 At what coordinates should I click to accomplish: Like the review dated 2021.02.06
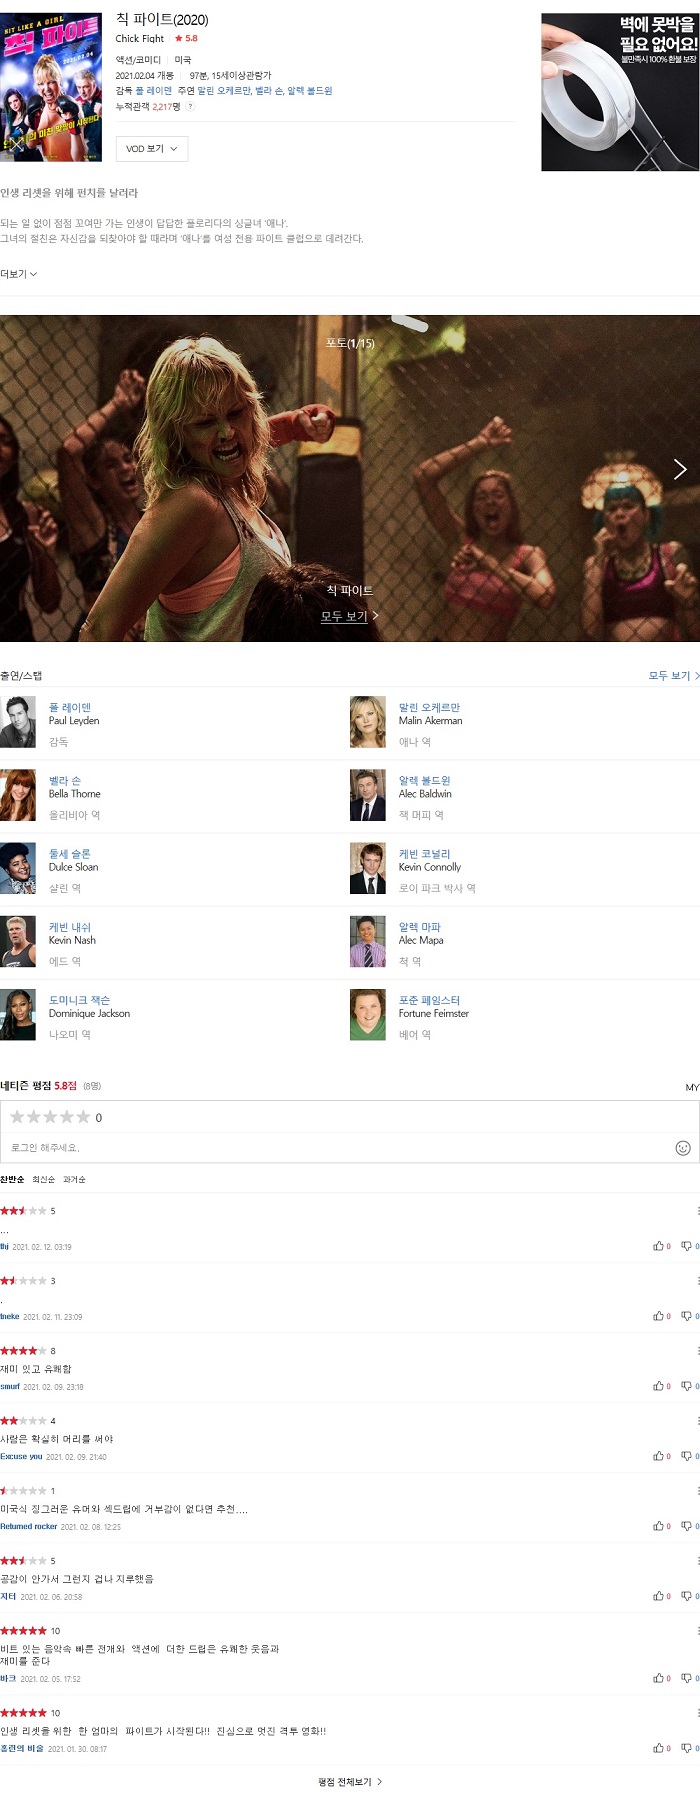pyautogui.click(x=661, y=1596)
